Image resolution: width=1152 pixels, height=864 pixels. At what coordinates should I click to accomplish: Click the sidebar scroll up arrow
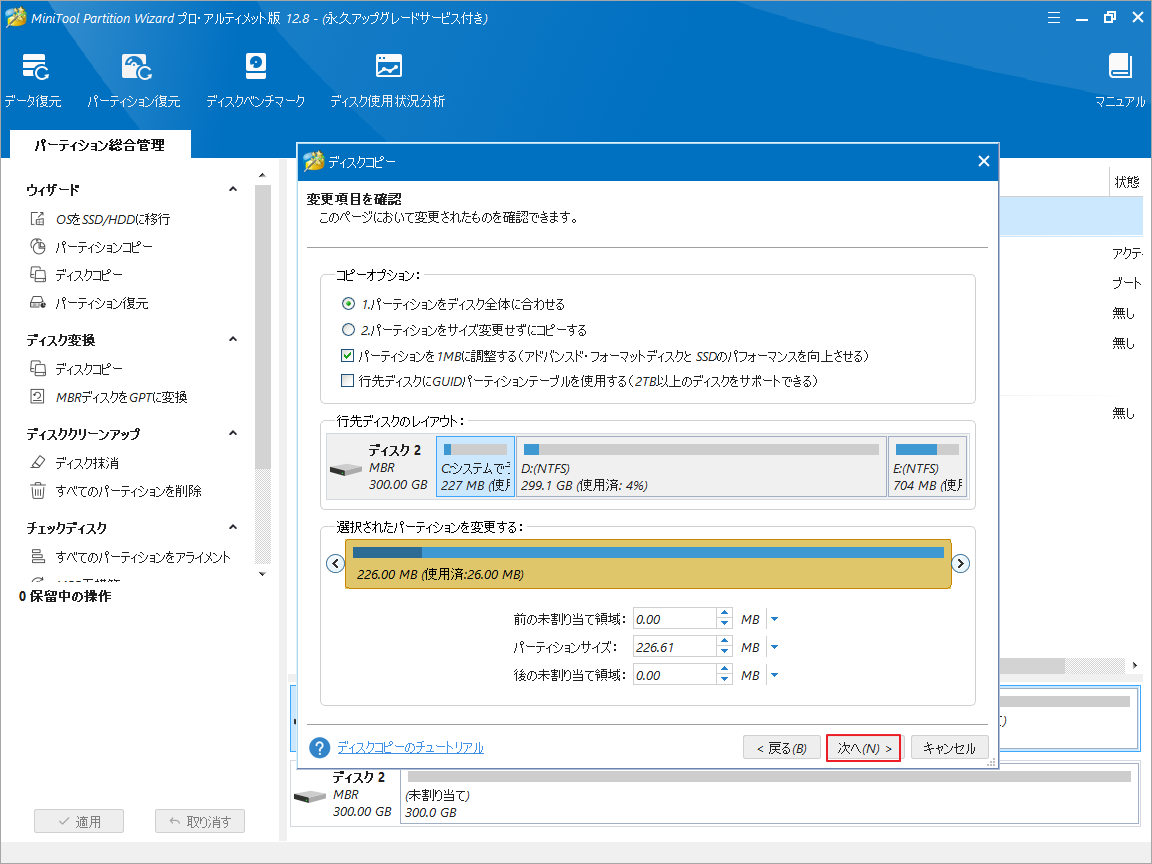(262, 176)
